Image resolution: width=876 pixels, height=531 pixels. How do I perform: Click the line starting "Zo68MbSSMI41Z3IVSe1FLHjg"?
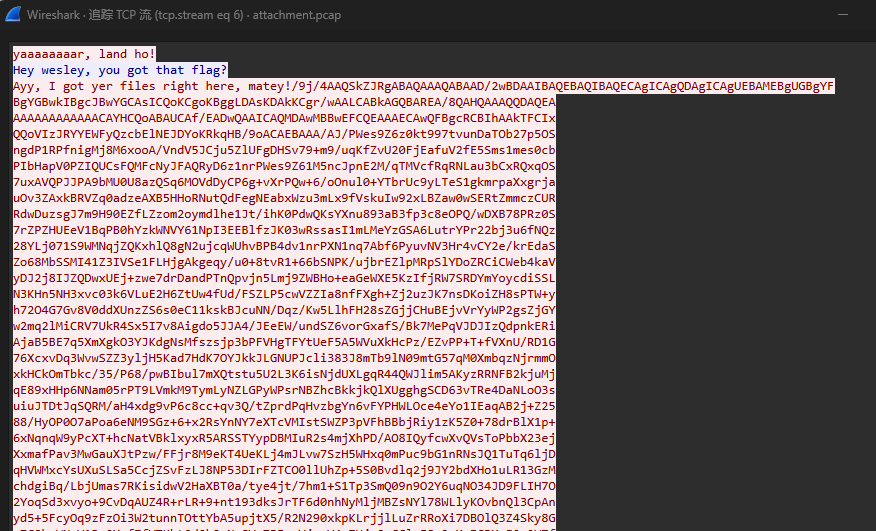click(284, 262)
